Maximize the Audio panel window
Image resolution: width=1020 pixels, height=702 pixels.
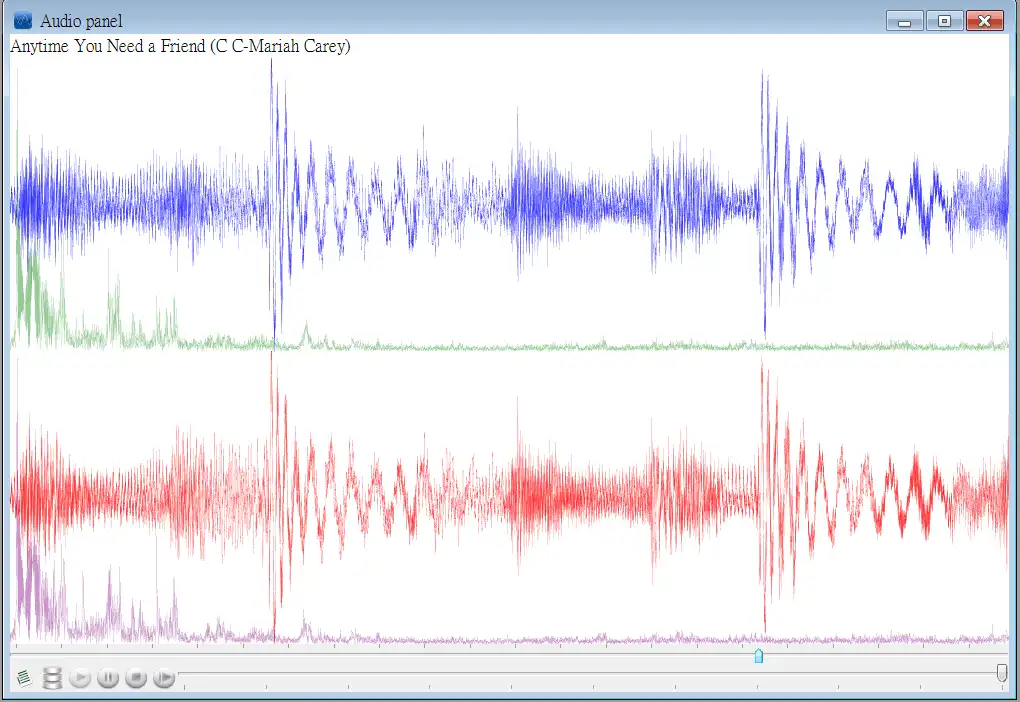point(945,21)
